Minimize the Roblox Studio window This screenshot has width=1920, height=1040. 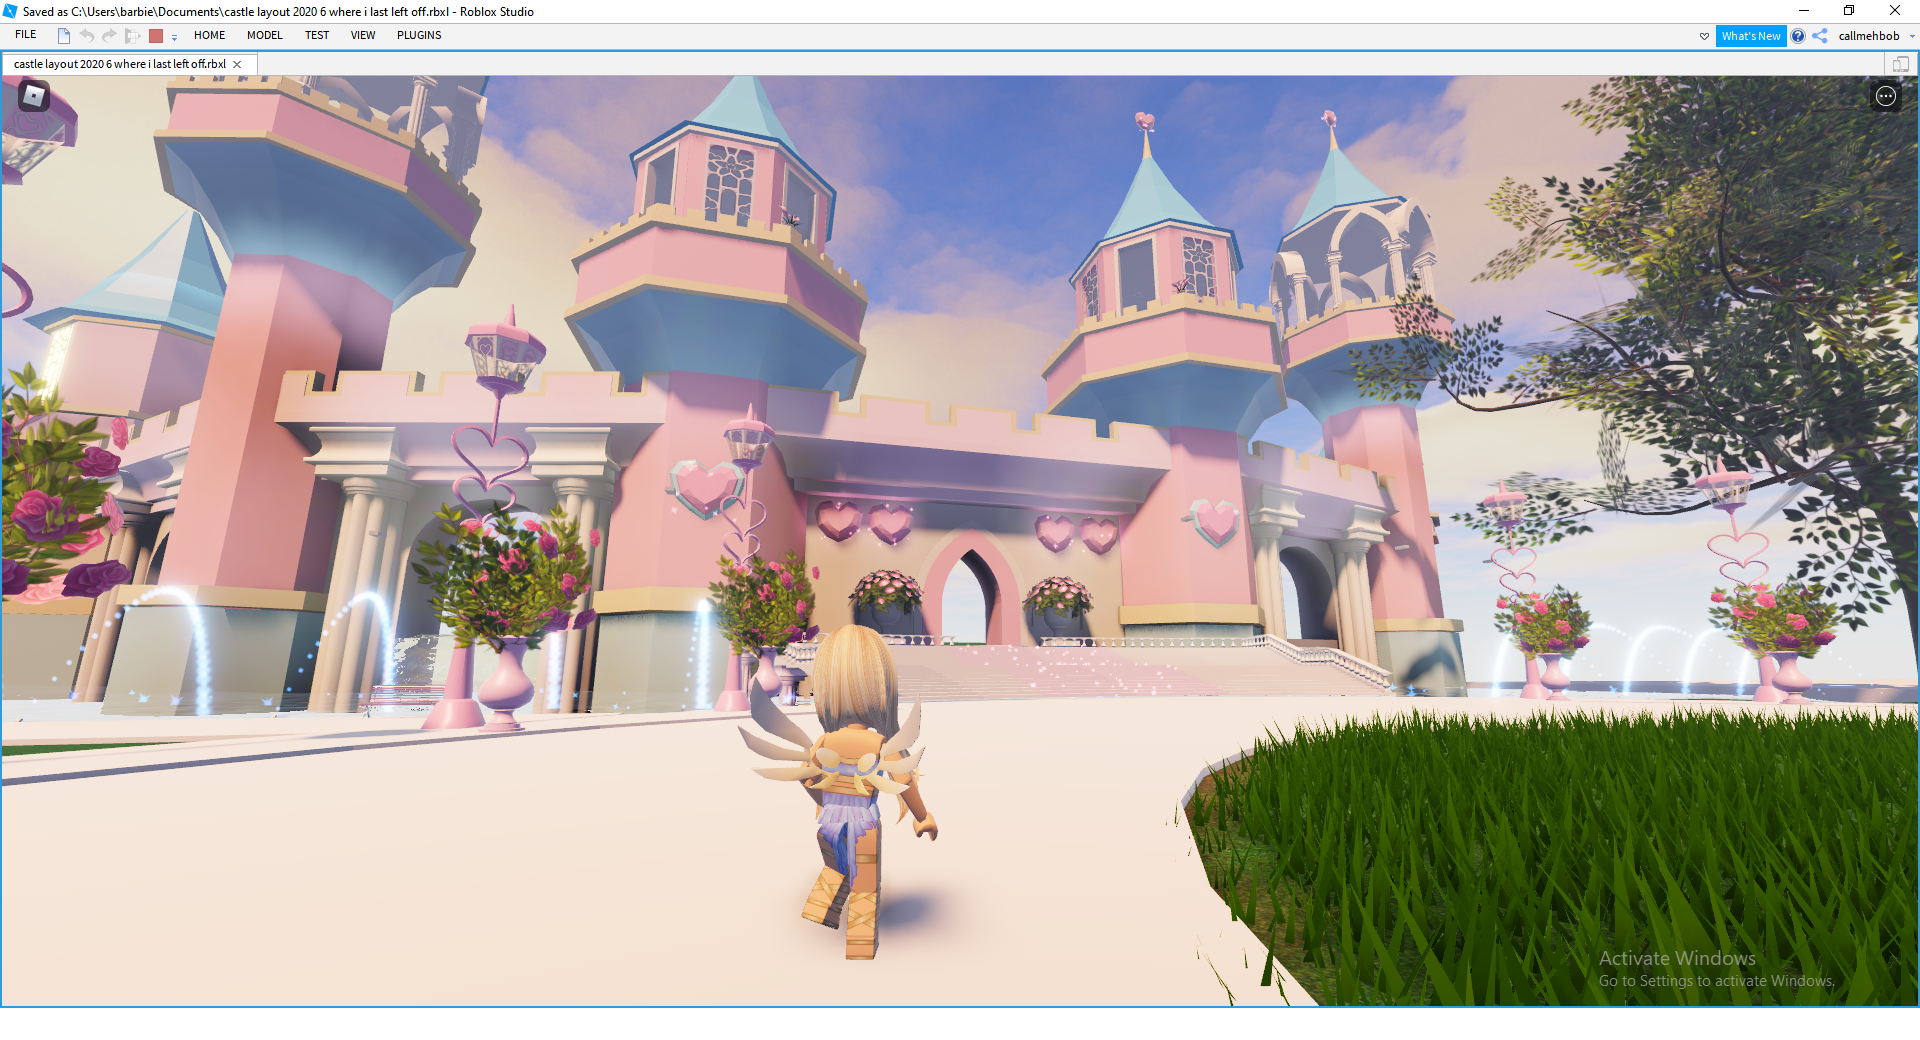[x=1804, y=11]
